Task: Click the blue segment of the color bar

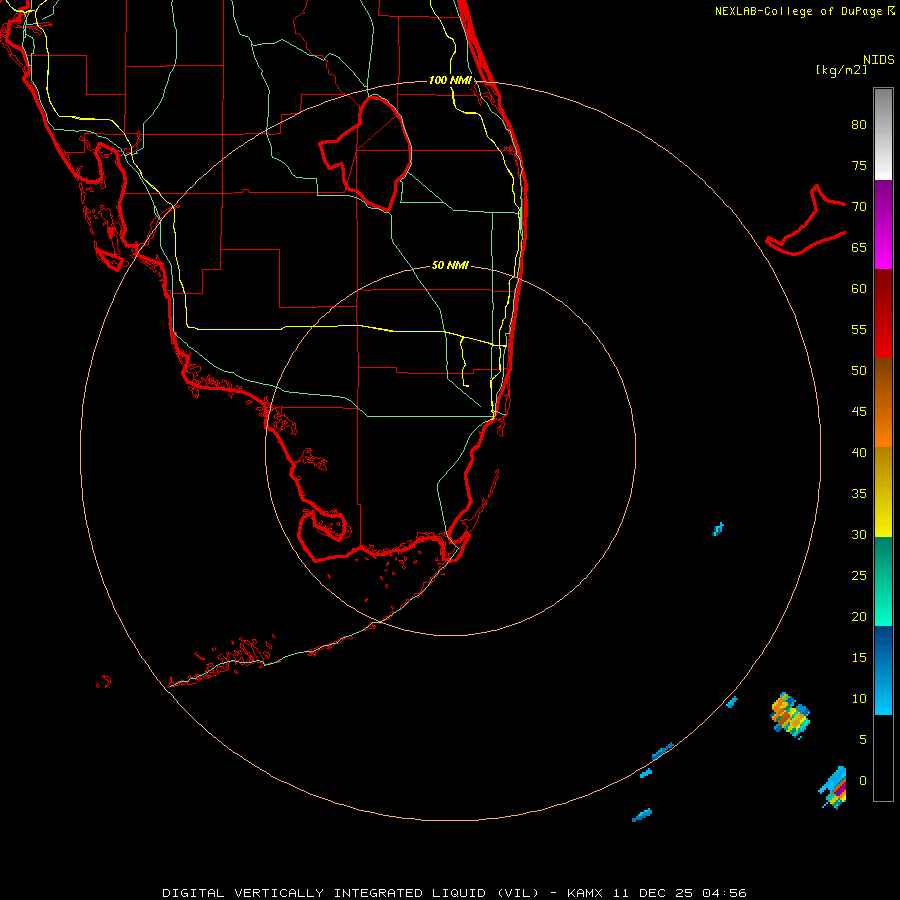Action: coord(883,670)
